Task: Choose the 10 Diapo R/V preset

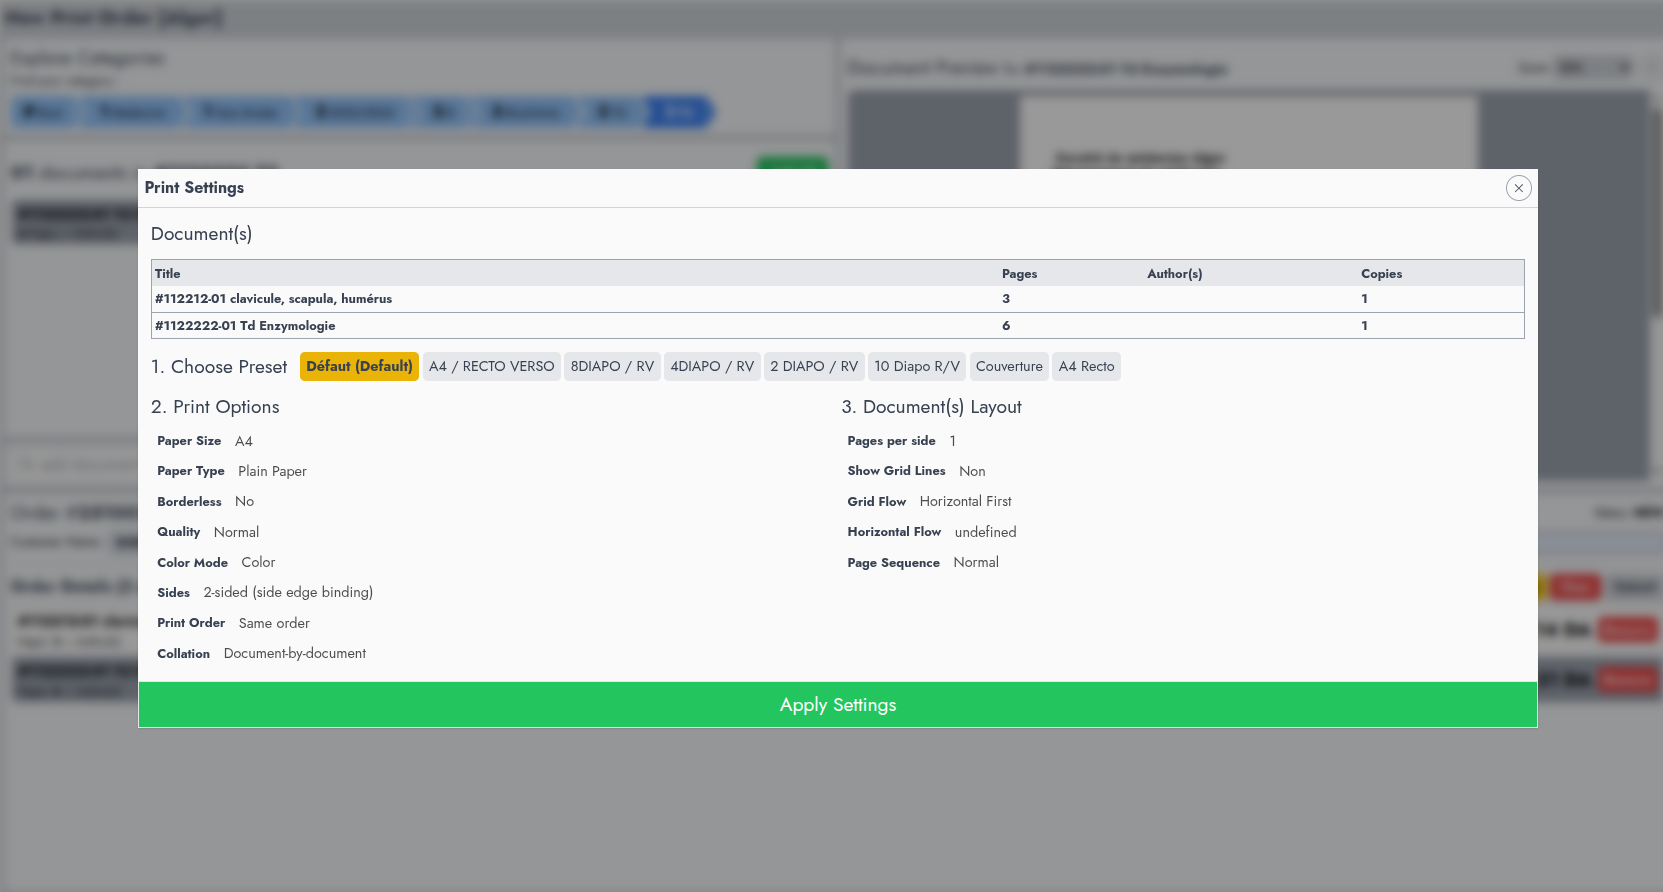Action: pos(917,366)
